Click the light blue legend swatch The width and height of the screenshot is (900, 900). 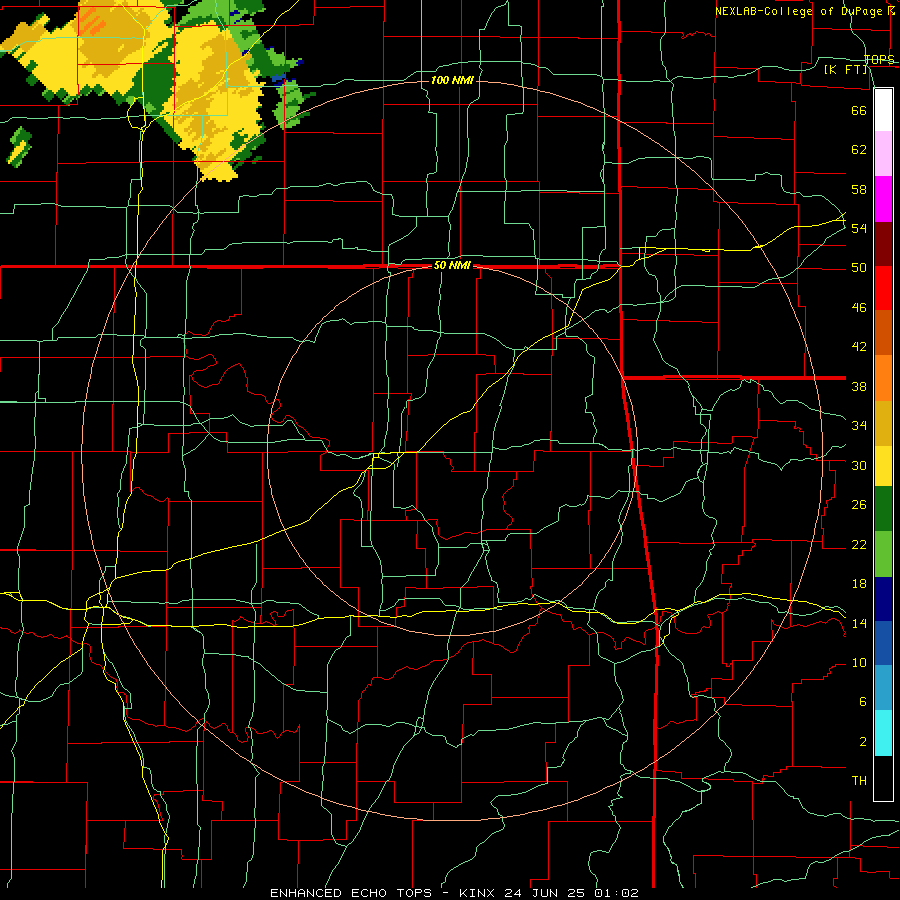(883, 687)
